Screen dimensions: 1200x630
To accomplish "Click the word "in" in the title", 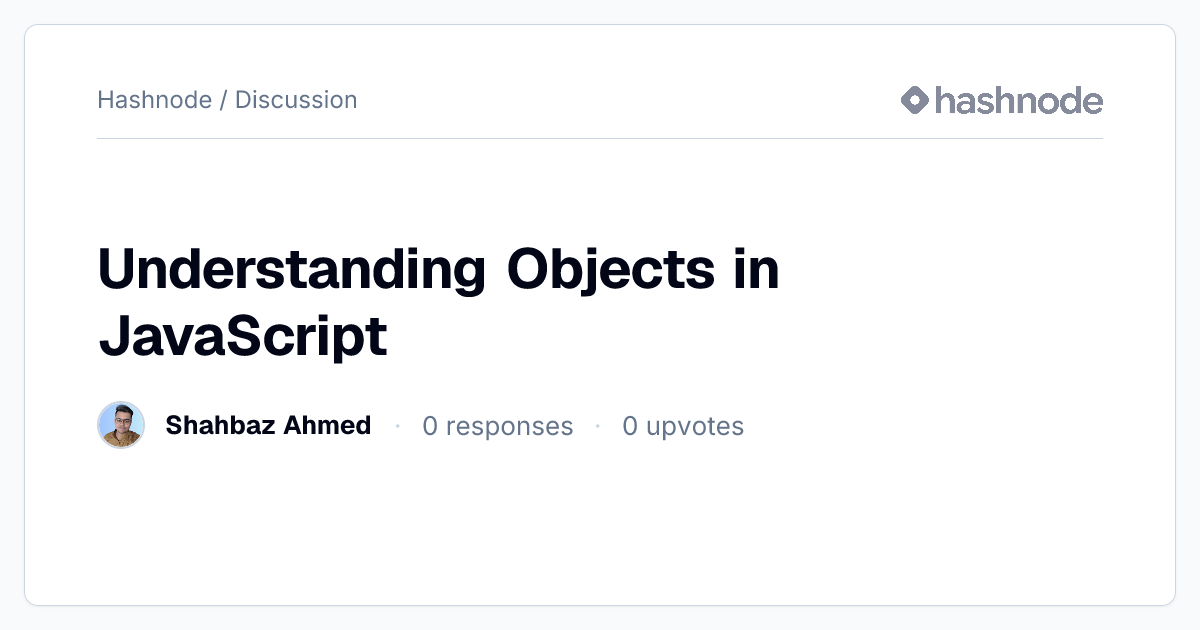I will coord(757,269).
